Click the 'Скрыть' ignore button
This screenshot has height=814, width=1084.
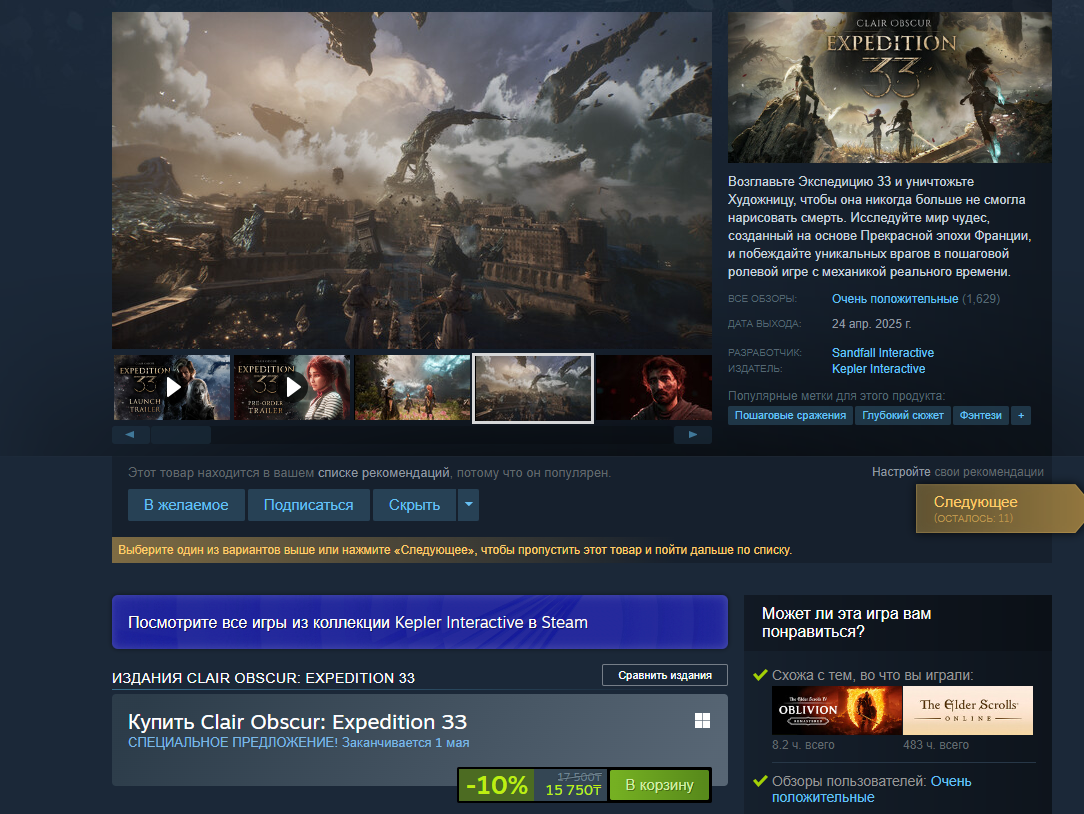click(414, 505)
